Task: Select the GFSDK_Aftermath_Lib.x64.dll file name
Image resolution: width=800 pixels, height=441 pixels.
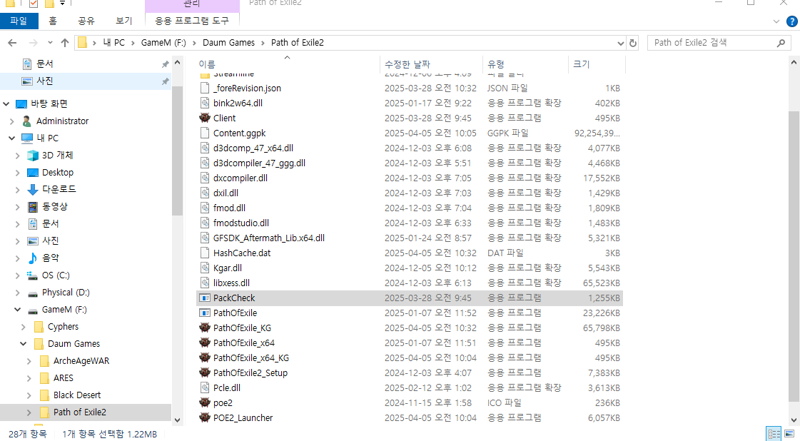Action: tap(269, 238)
